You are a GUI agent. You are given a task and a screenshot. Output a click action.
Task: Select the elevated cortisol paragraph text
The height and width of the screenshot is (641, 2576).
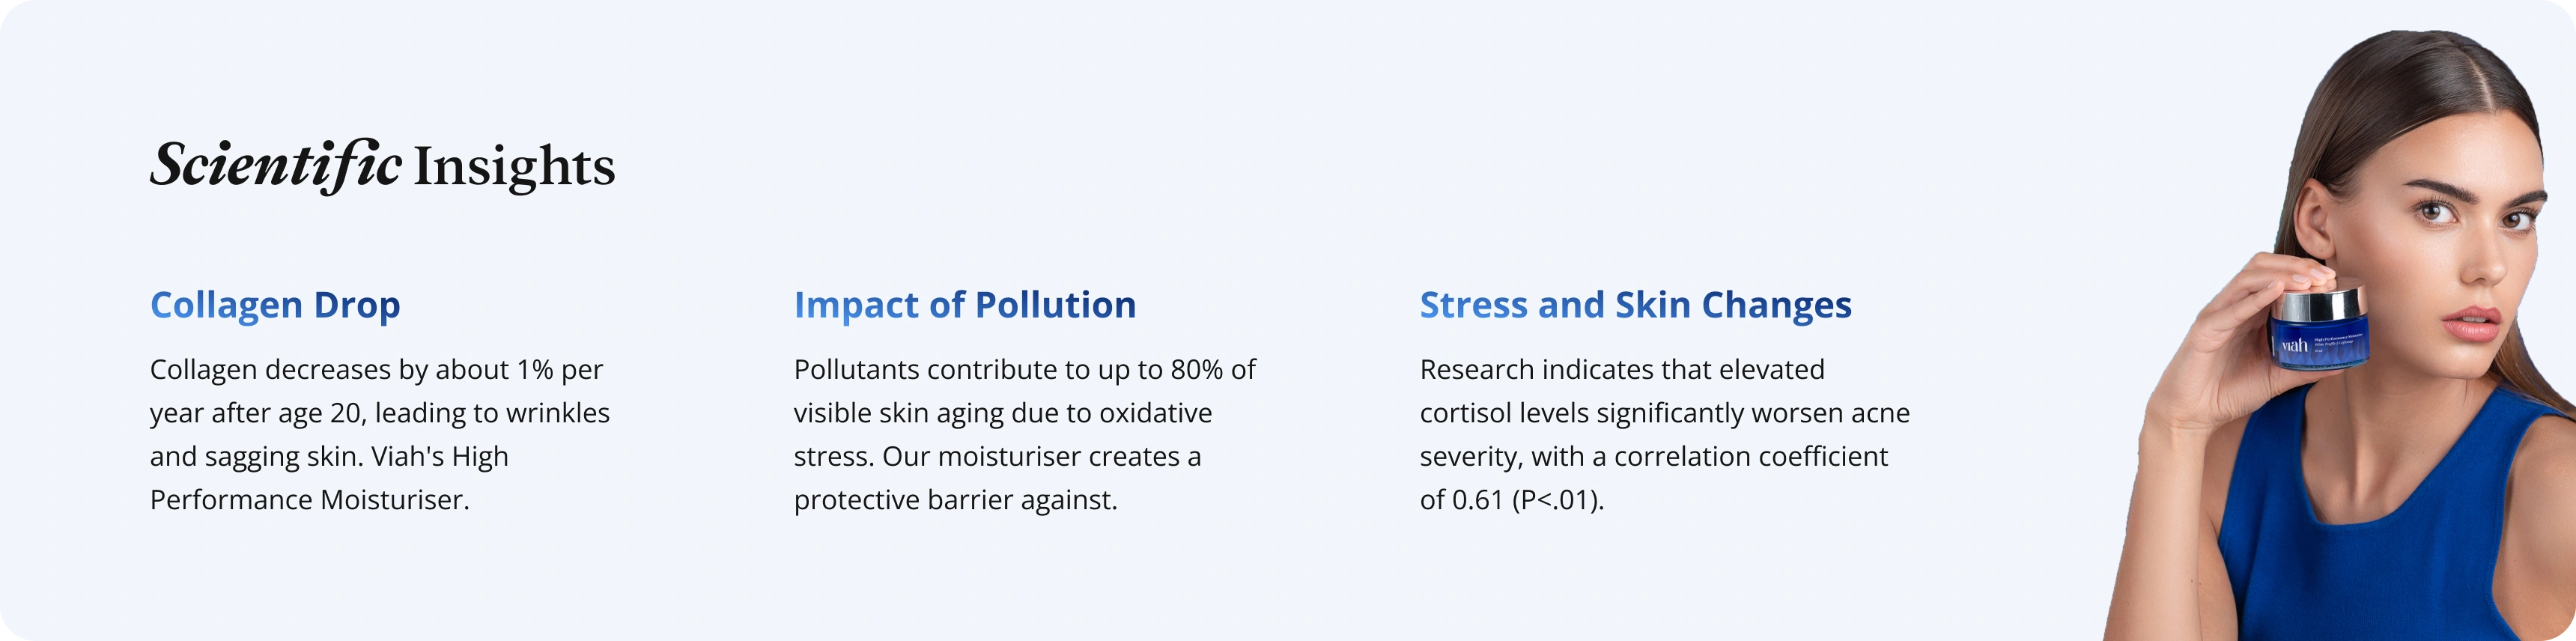(1665, 435)
